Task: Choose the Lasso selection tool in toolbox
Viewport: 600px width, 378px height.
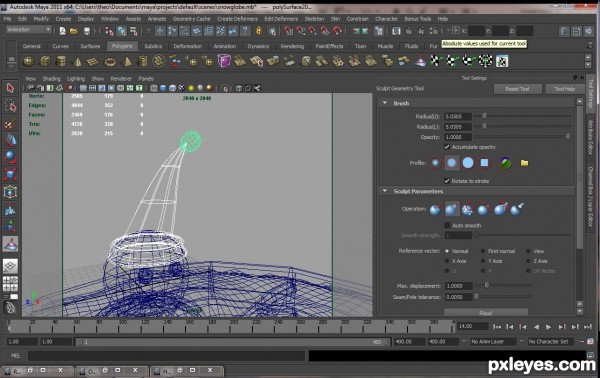Action: click(10, 106)
